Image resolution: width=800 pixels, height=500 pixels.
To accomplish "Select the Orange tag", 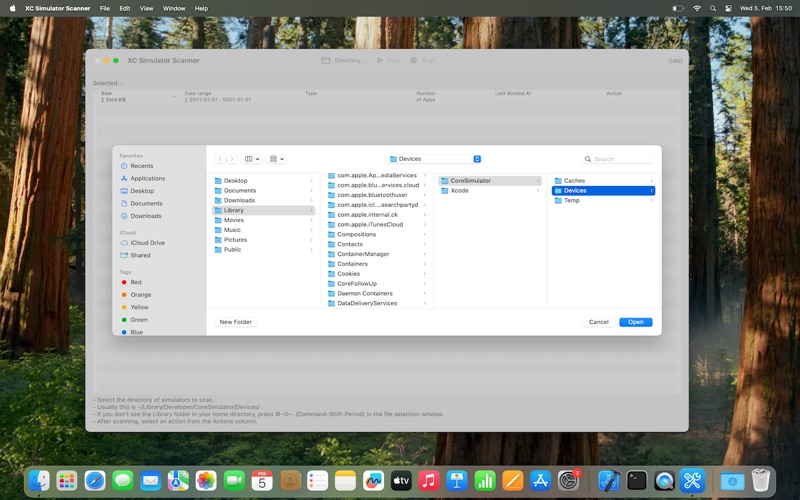I will (x=136, y=295).
